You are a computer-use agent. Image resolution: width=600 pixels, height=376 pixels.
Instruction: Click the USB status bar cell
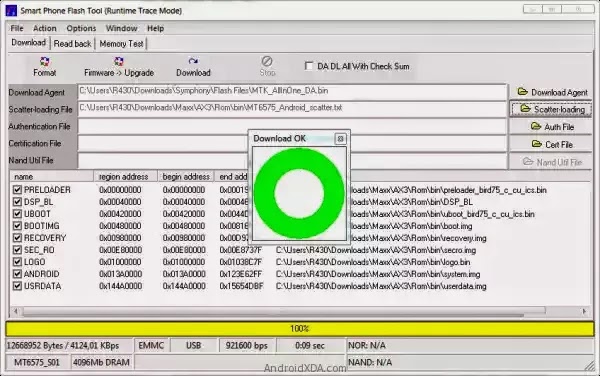(194, 345)
